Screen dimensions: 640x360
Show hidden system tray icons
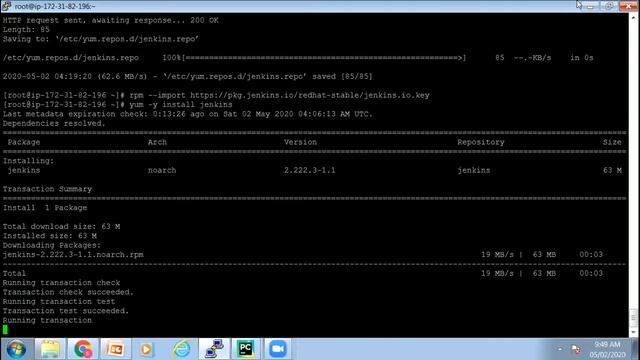tap(560, 349)
